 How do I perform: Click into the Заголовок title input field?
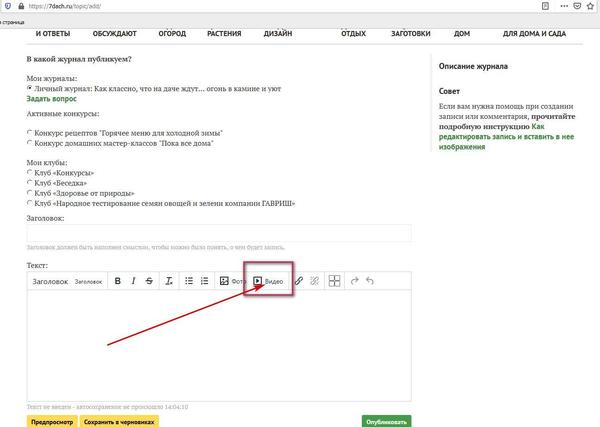(x=218, y=232)
